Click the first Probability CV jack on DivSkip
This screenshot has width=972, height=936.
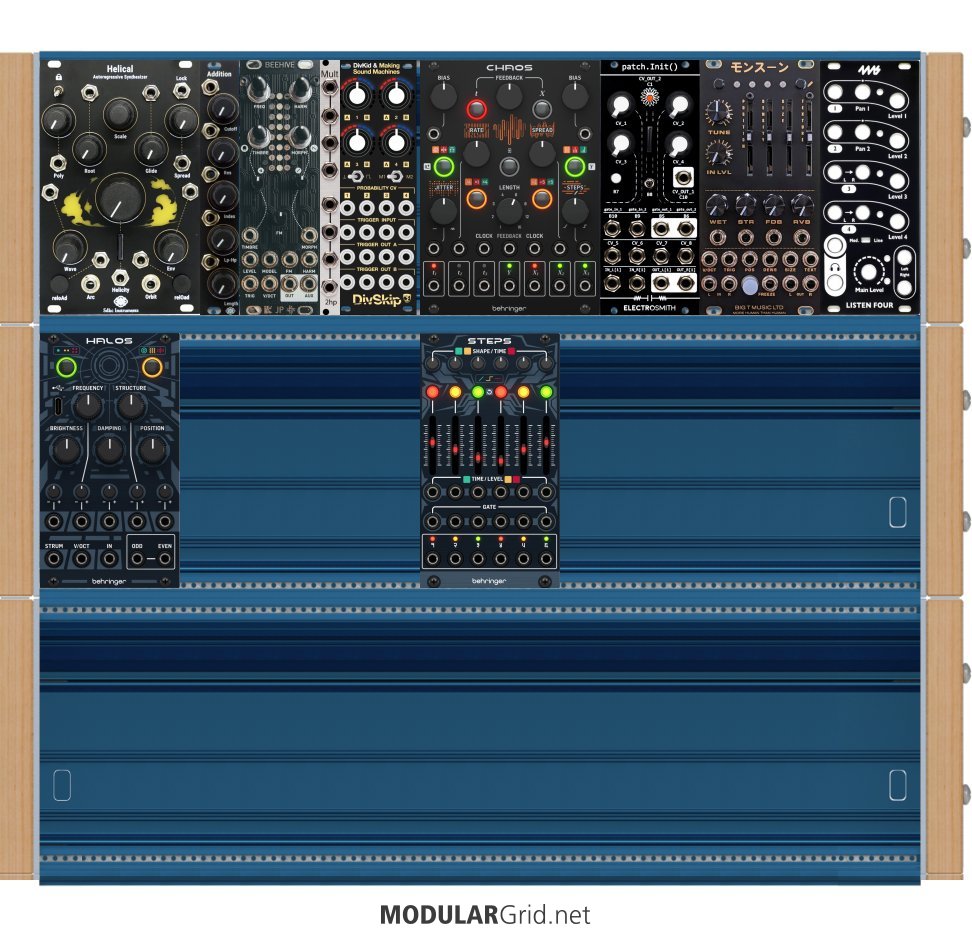347,208
